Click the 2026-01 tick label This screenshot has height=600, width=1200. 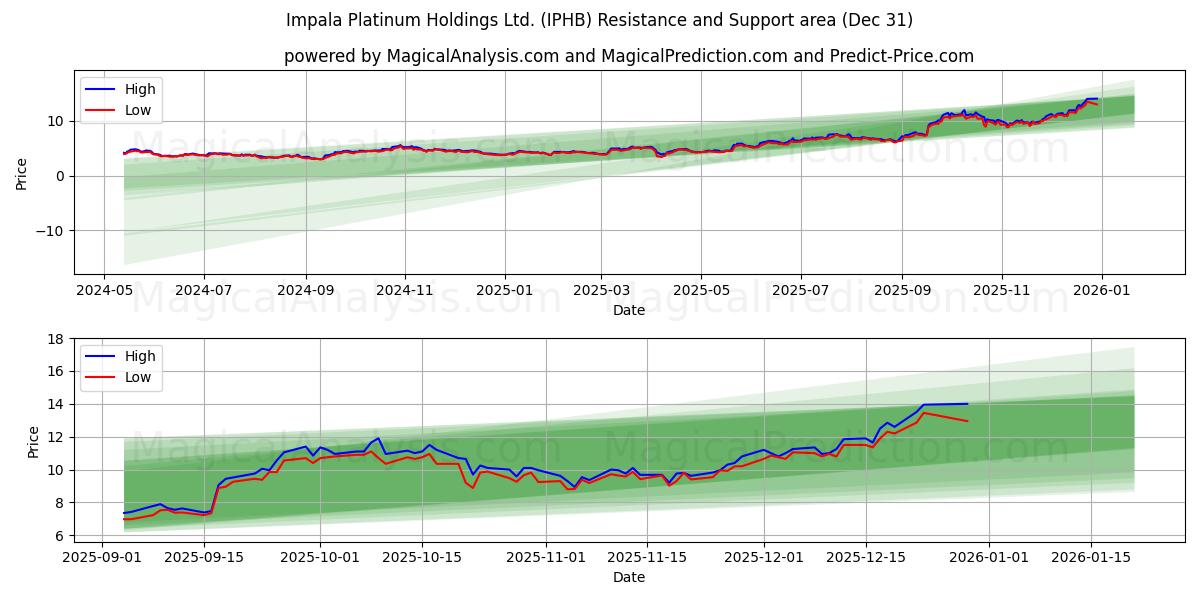point(1102,290)
